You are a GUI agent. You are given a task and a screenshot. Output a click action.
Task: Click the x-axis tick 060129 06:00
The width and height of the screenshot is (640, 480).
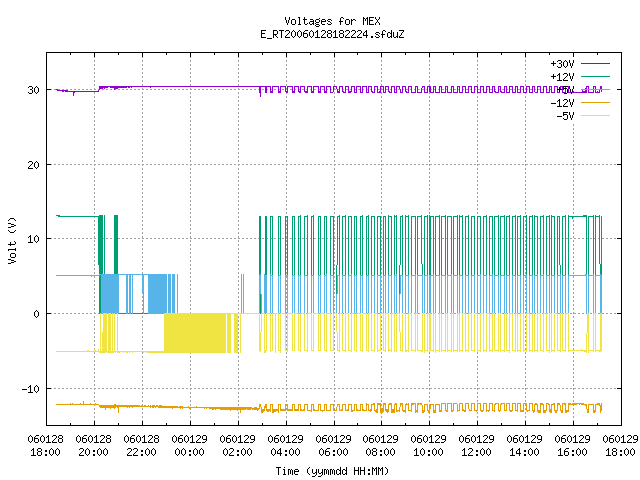coord(333,446)
